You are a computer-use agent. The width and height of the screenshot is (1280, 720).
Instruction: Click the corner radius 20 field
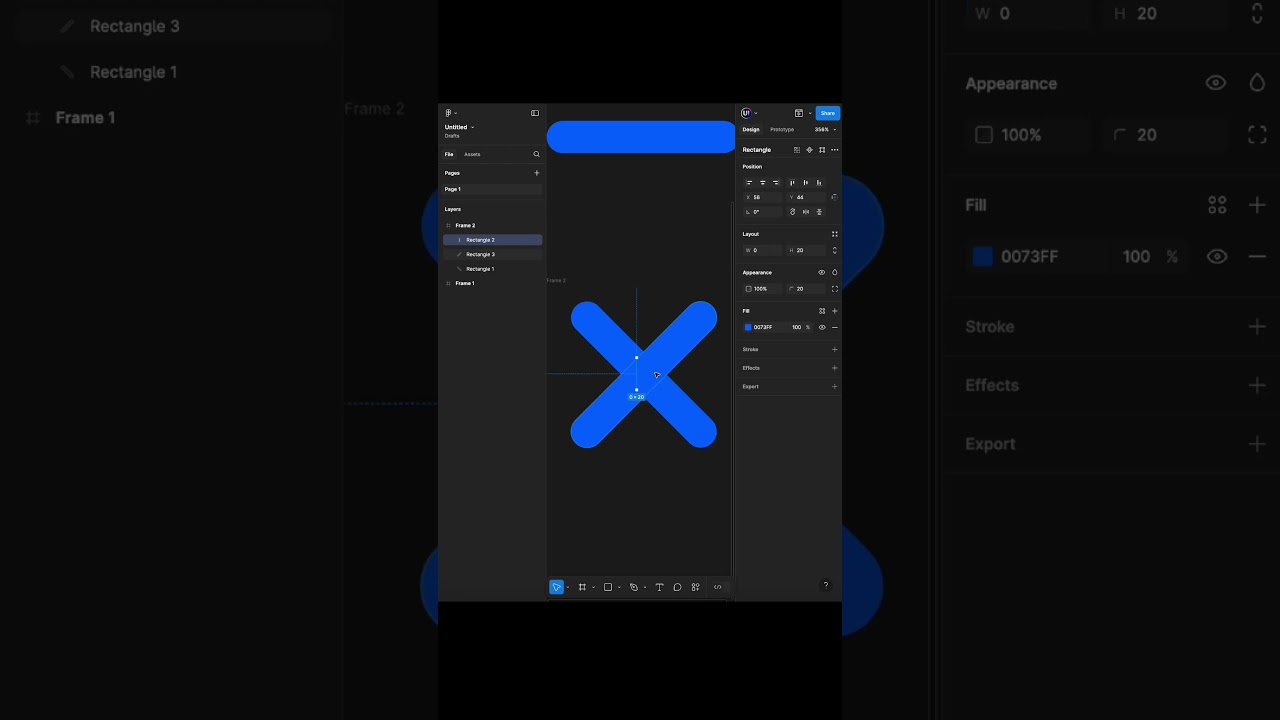805,289
